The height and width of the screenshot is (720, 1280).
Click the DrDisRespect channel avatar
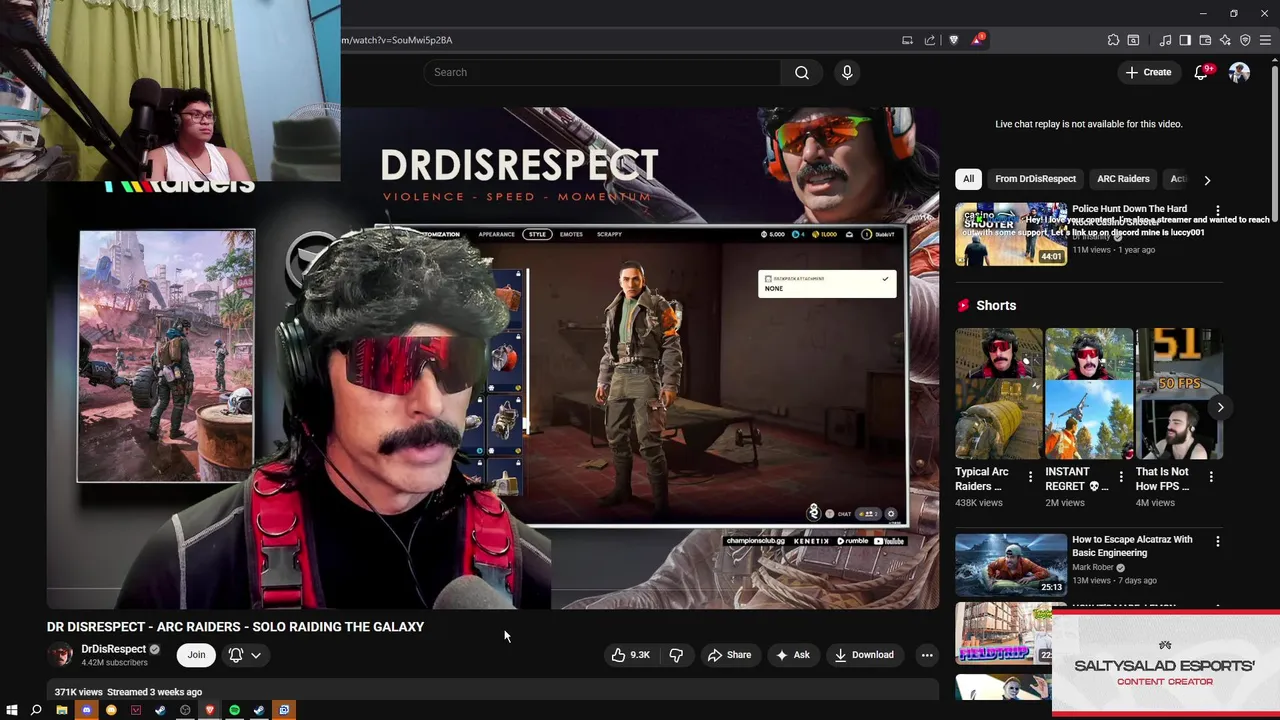[x=61, y=655]
